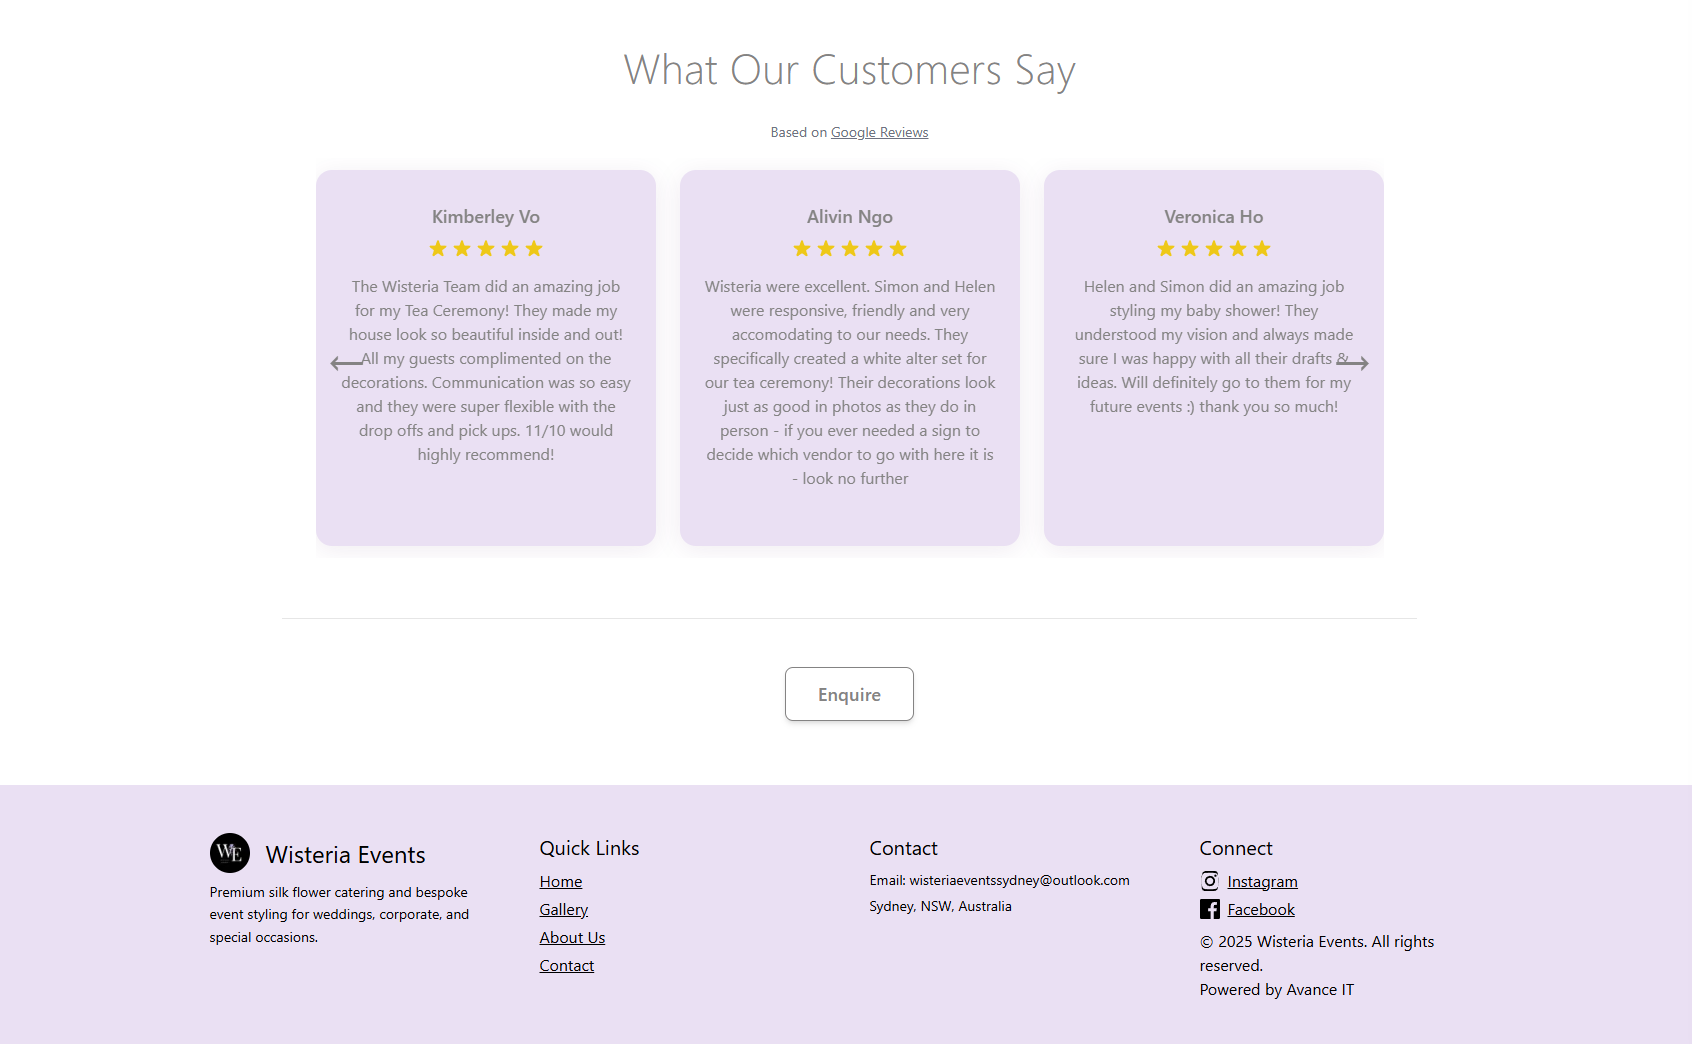Click the previous review left arrow
The width and height of the screenshot is (1692, 1044).
(x=346, y=363)
